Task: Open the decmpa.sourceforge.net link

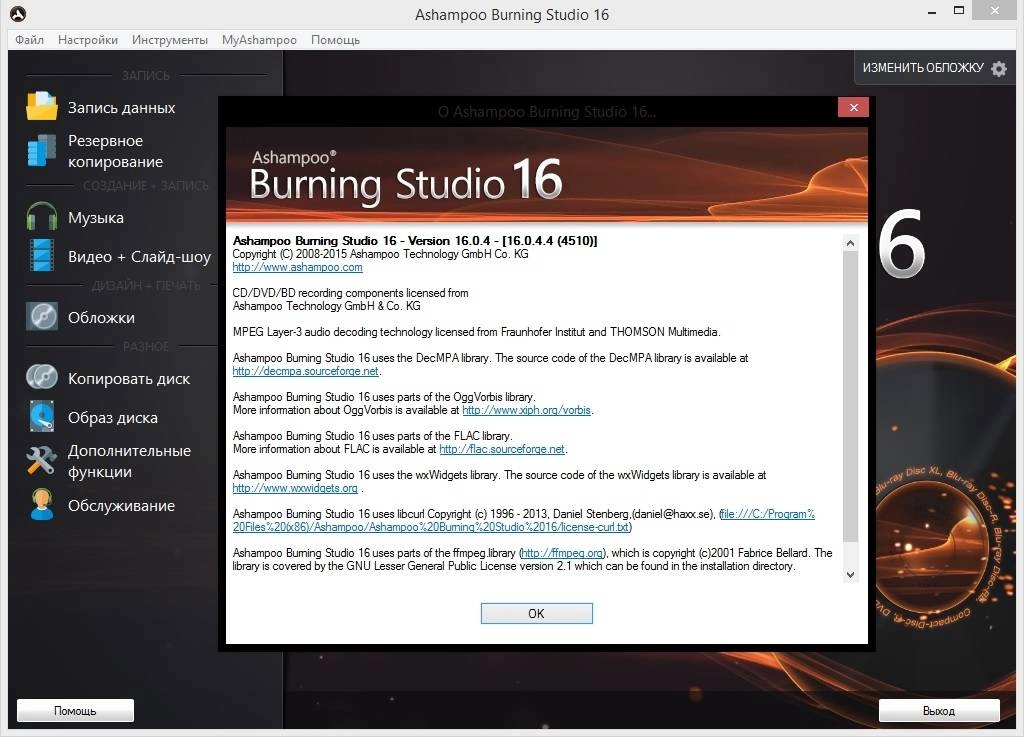Action: (x=306, y=371)
